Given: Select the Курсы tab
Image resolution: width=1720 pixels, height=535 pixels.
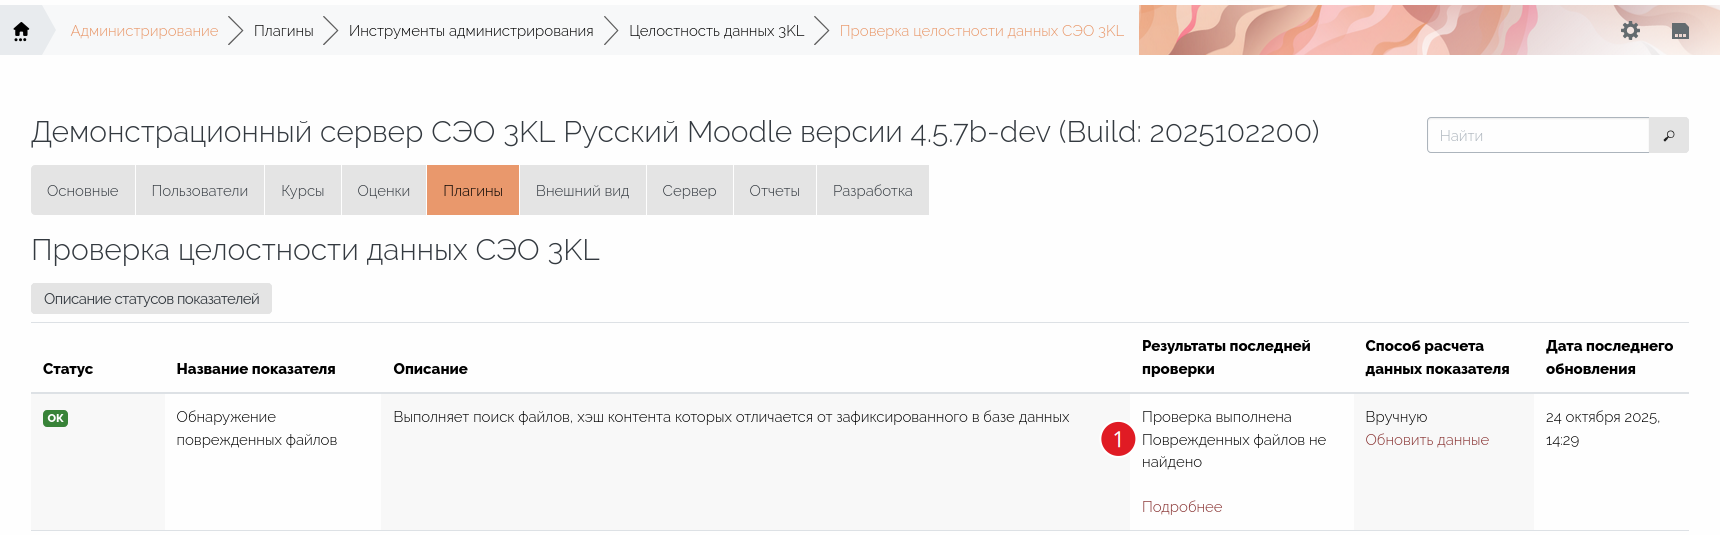Looking at the screenshot, I should (x=302, y=190).
